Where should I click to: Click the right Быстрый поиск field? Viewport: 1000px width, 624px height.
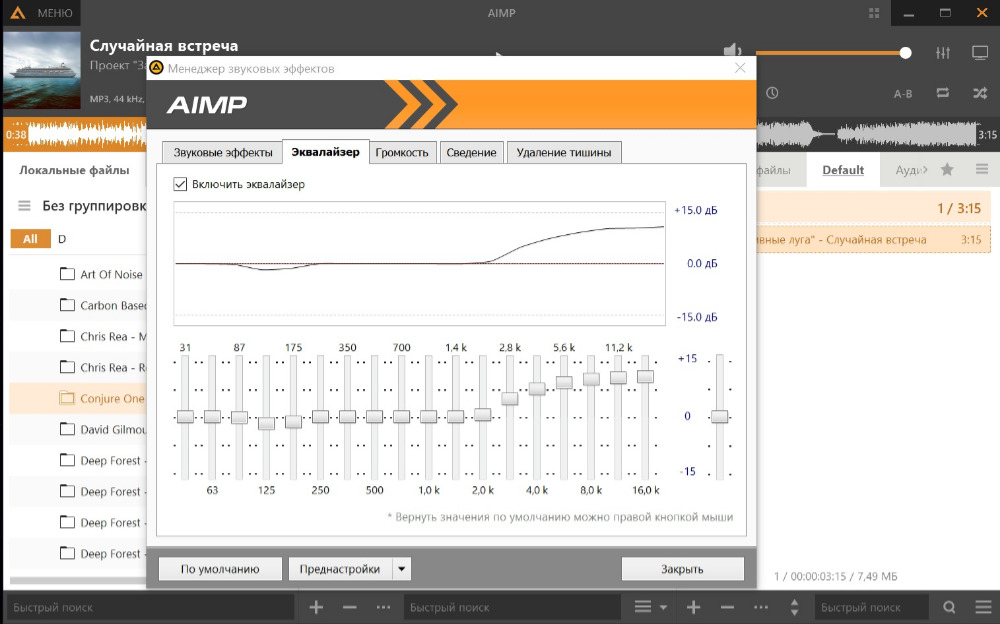point(872,607)
